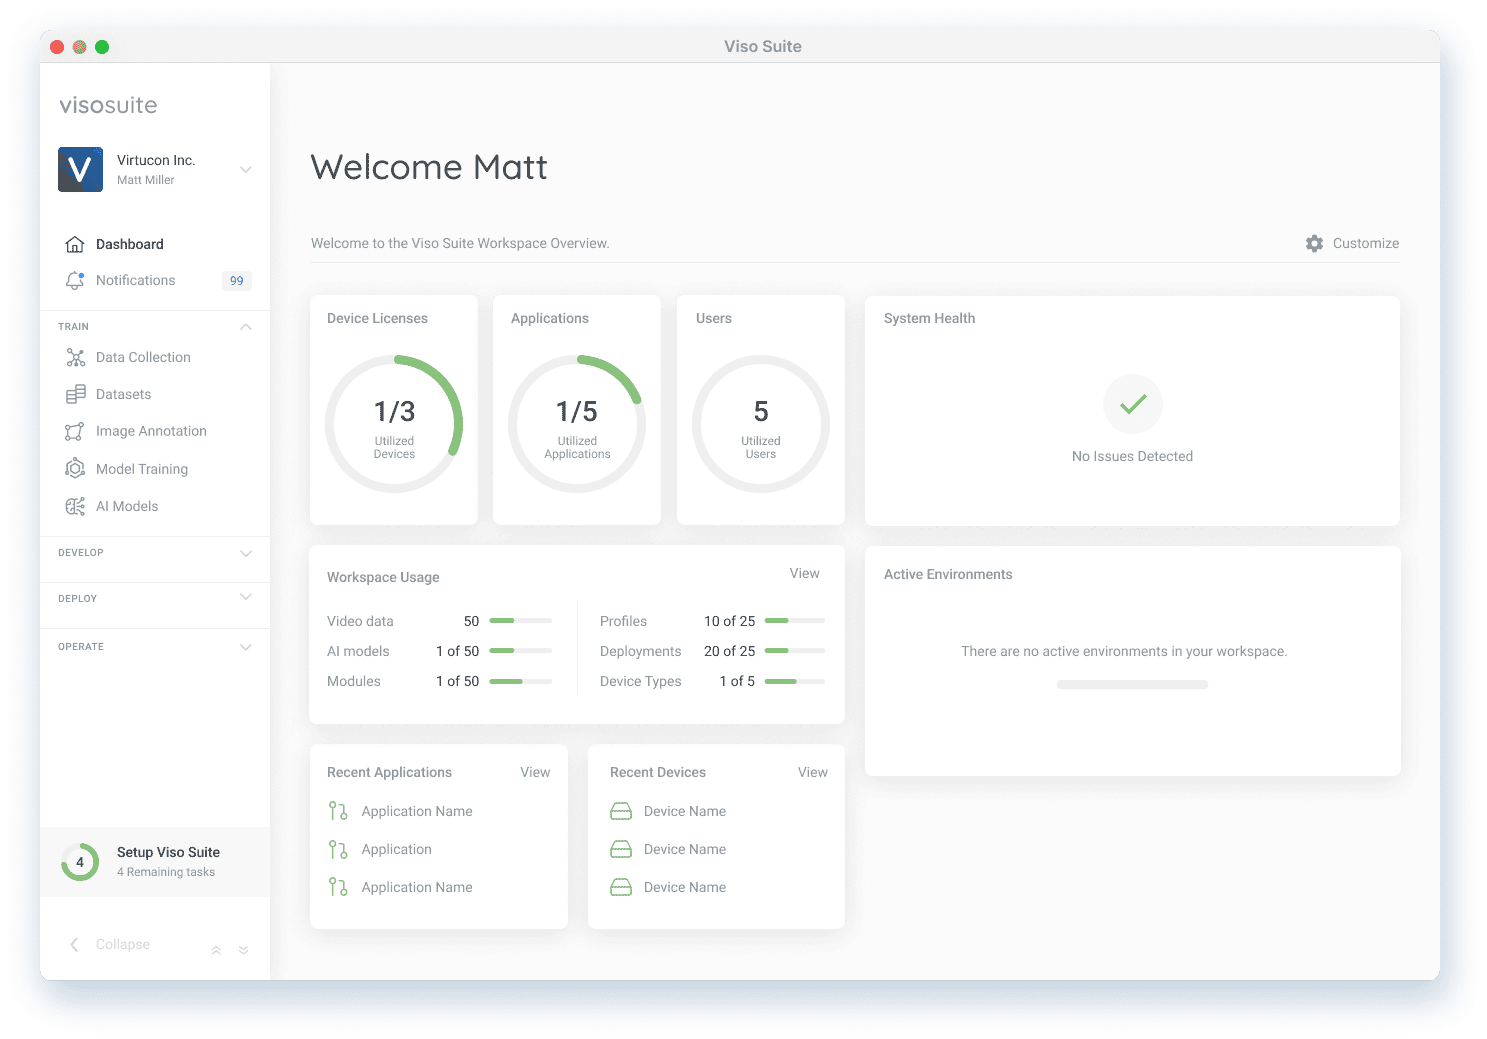Click the AI Models brain icon
Viewport: 1487px width, 1039px height.
75,507
